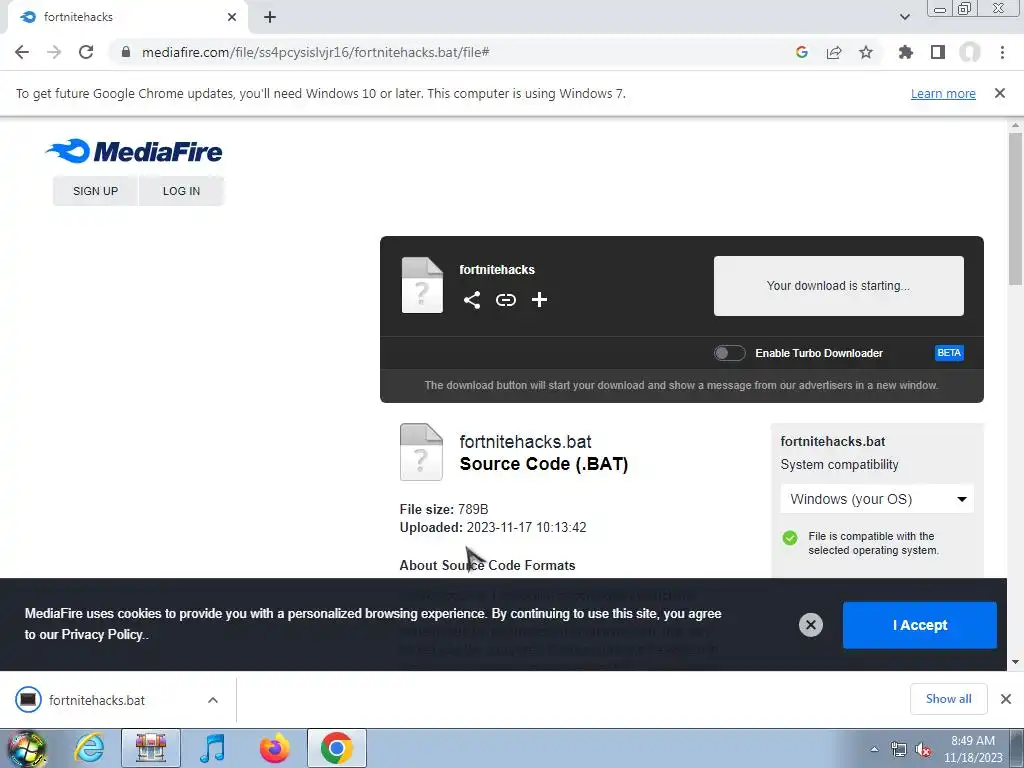Click the Chrome taskbar icon
Screen dimensions: 1024x768
[x=336, y=748]
